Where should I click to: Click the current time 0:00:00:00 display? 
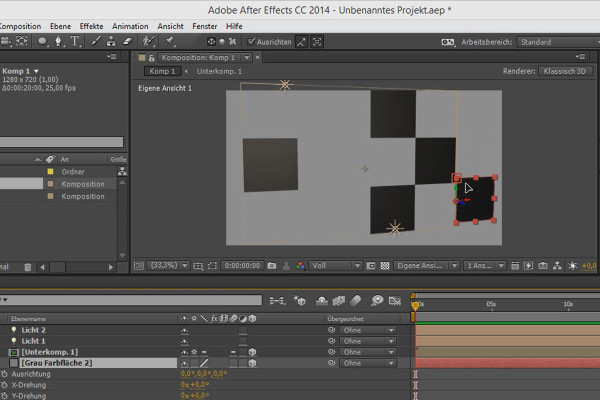click(242, 266)
